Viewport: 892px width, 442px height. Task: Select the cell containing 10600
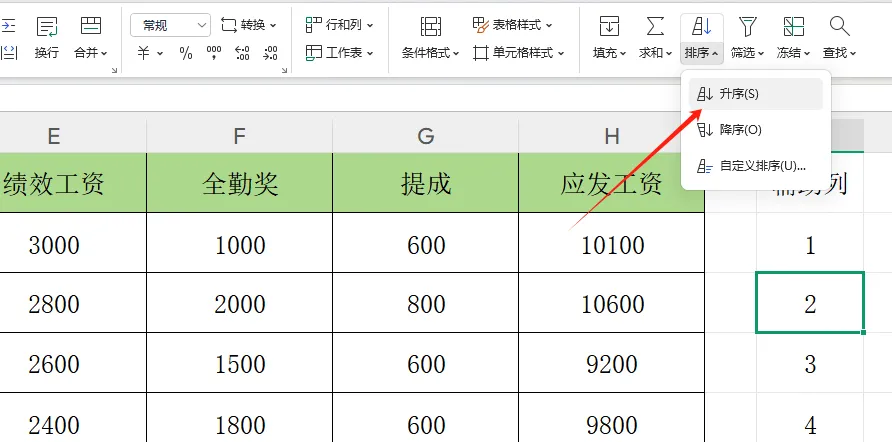tap(612, 303)
